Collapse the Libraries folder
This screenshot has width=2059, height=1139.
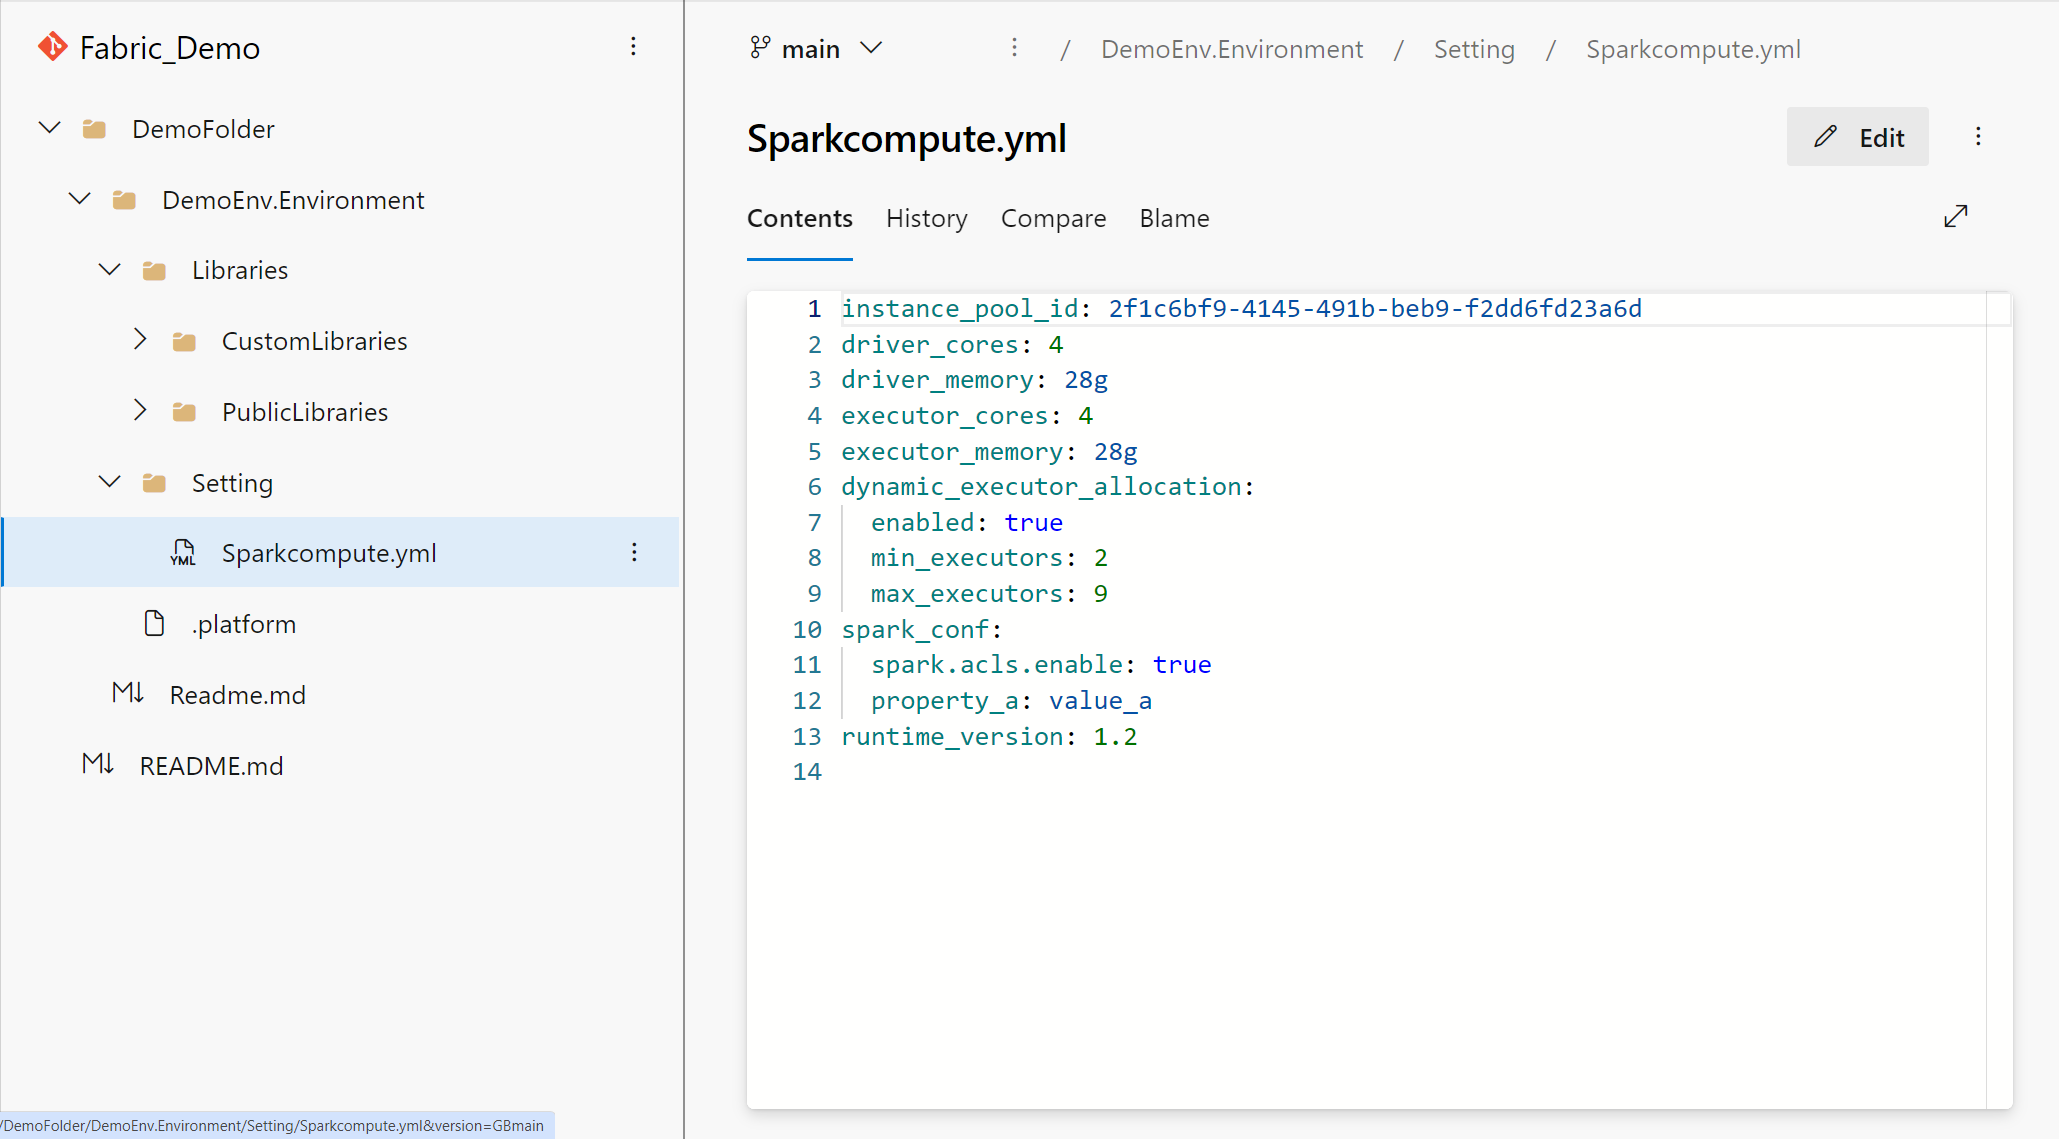109,269
